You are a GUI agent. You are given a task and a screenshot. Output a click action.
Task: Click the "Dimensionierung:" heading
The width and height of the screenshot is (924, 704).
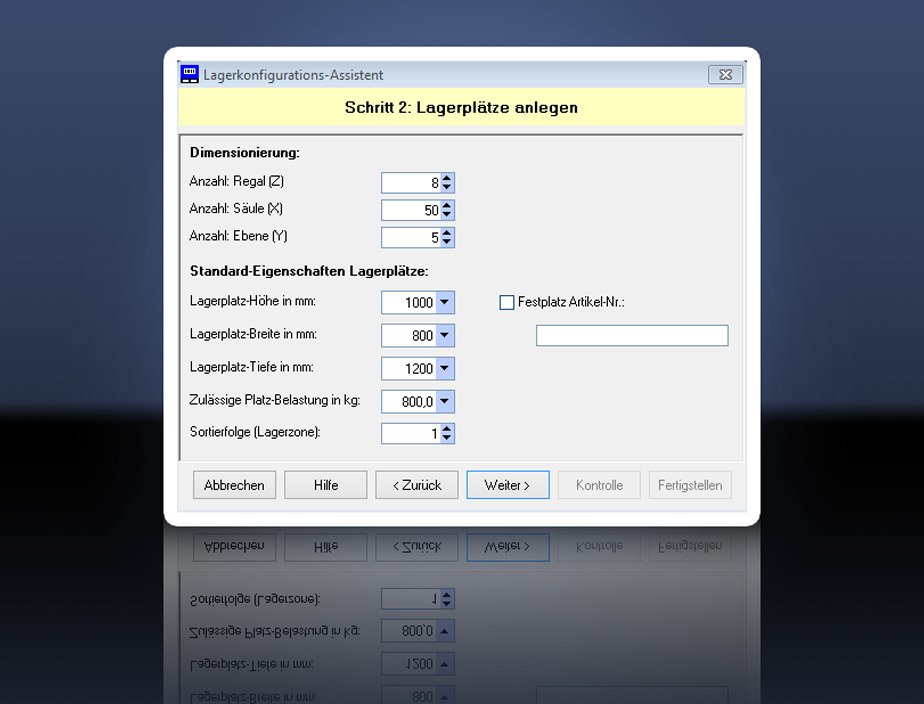pyautogui.click(x=245, y=153)
